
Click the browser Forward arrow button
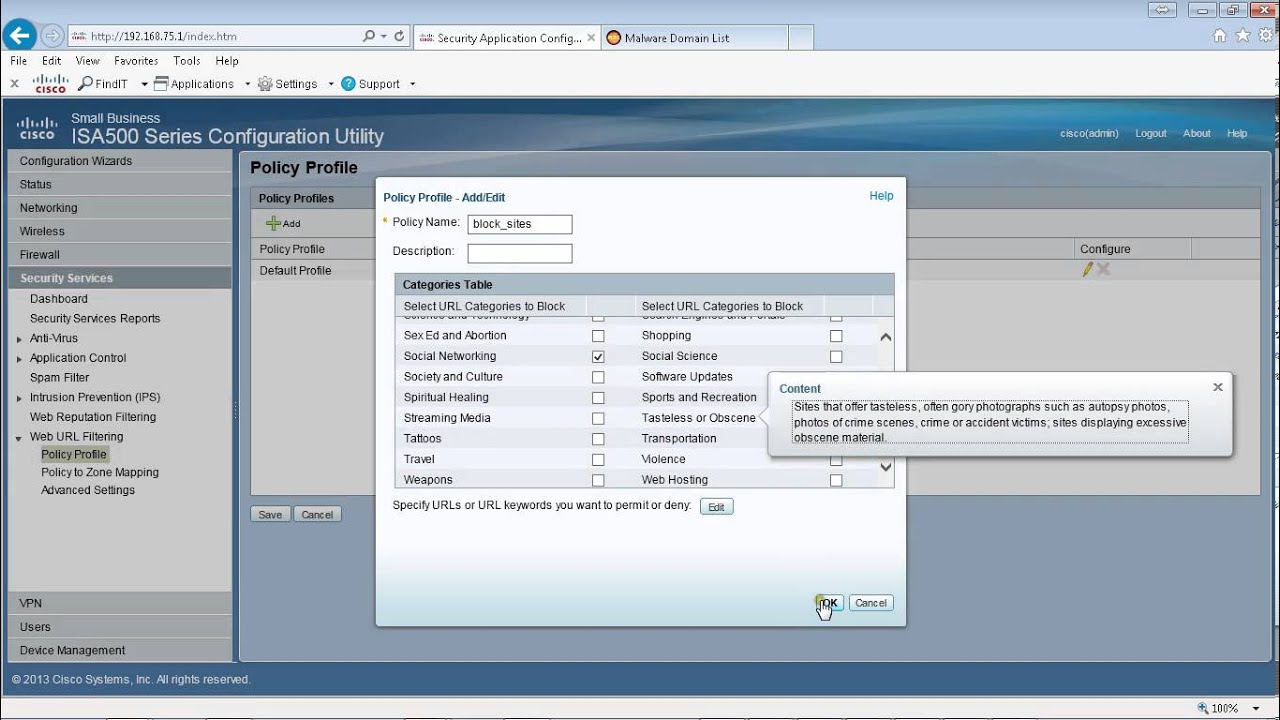coord(52,36)
